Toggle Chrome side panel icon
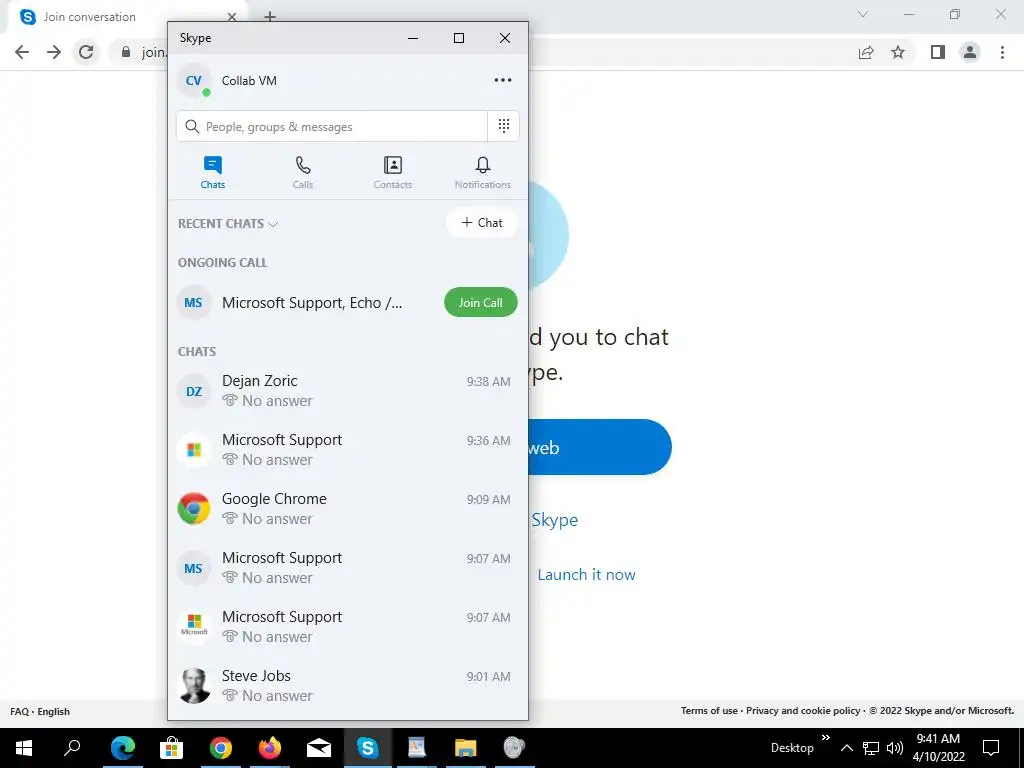 tap(938, 52)
